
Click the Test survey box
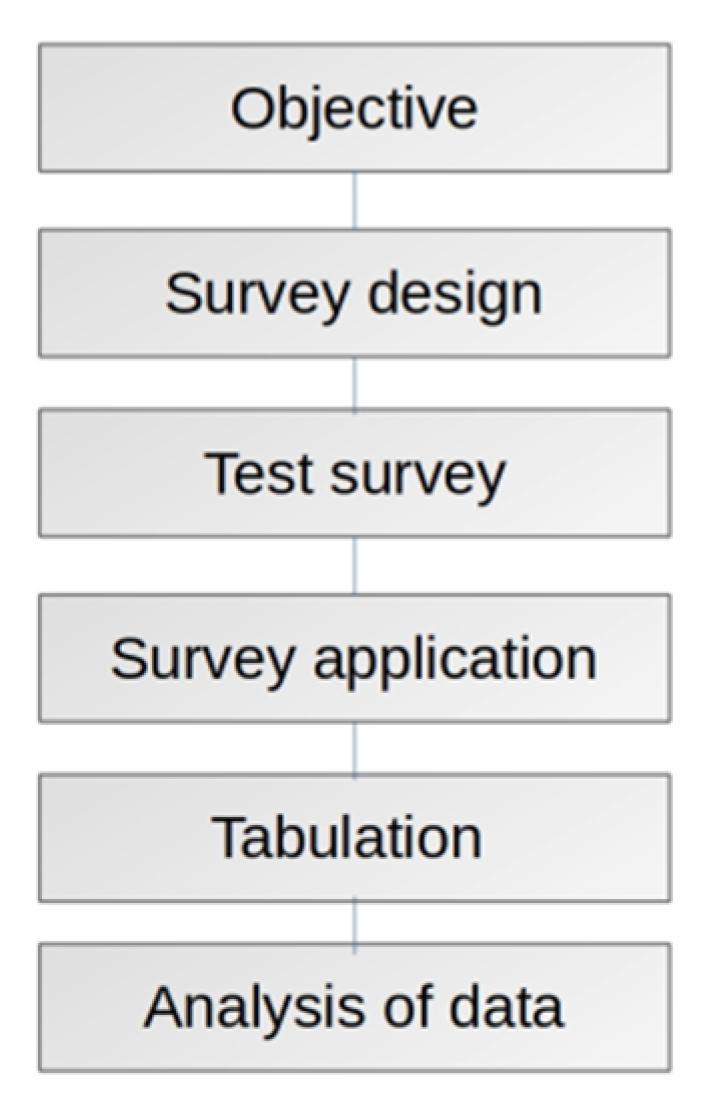(354, 473)
